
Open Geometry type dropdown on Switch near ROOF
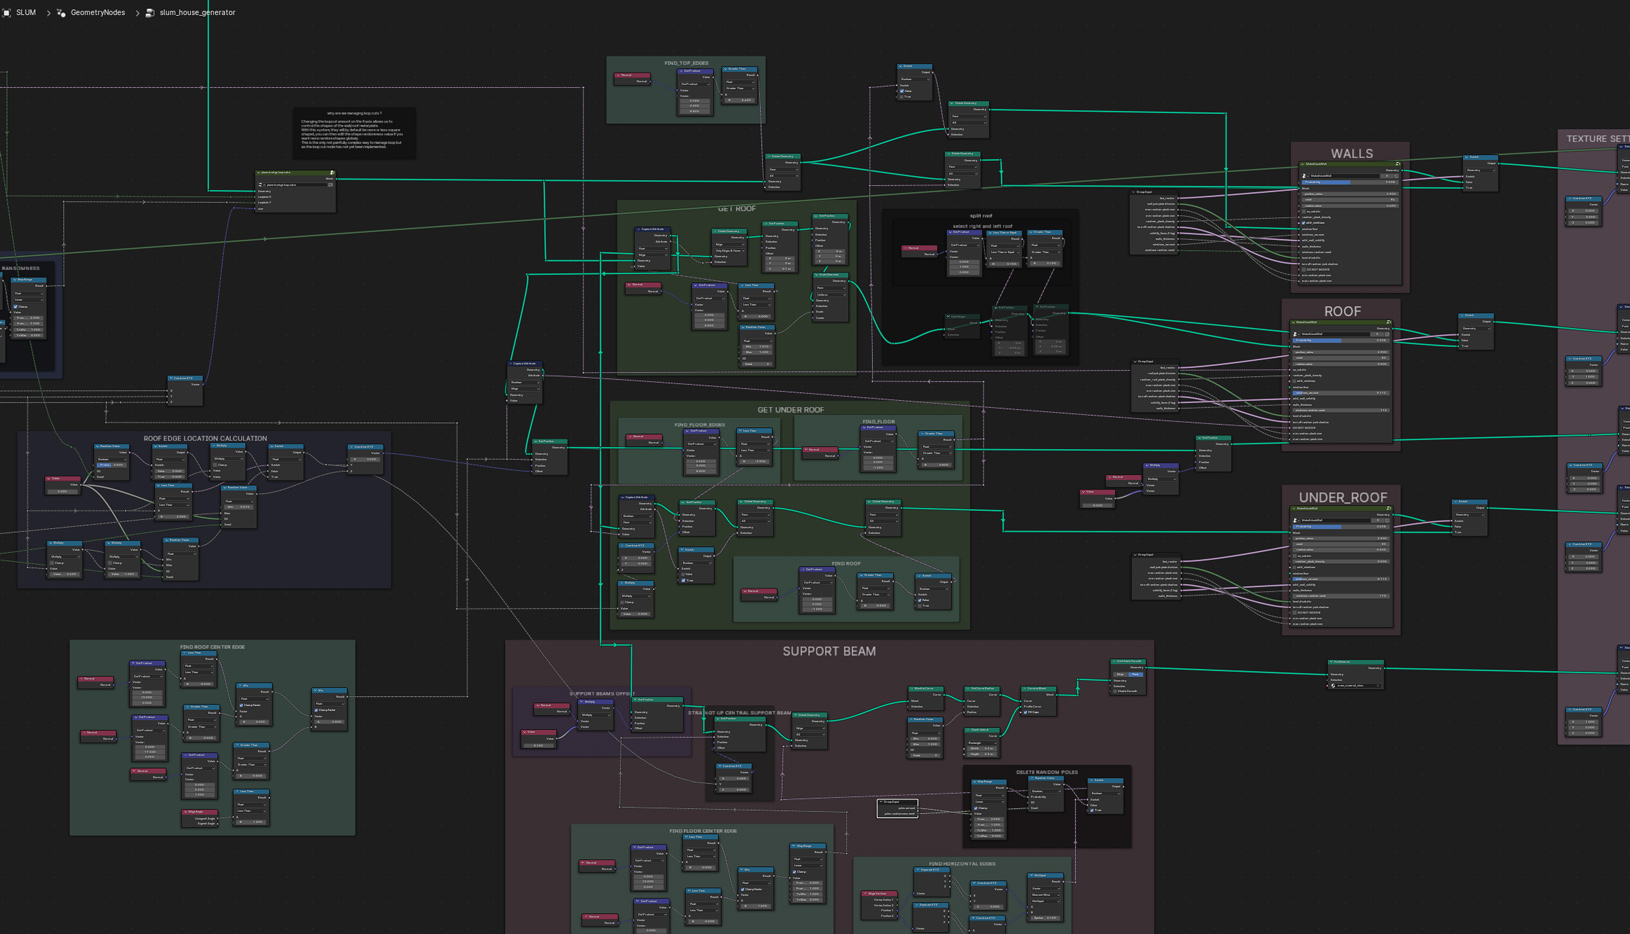[1476, 329]
